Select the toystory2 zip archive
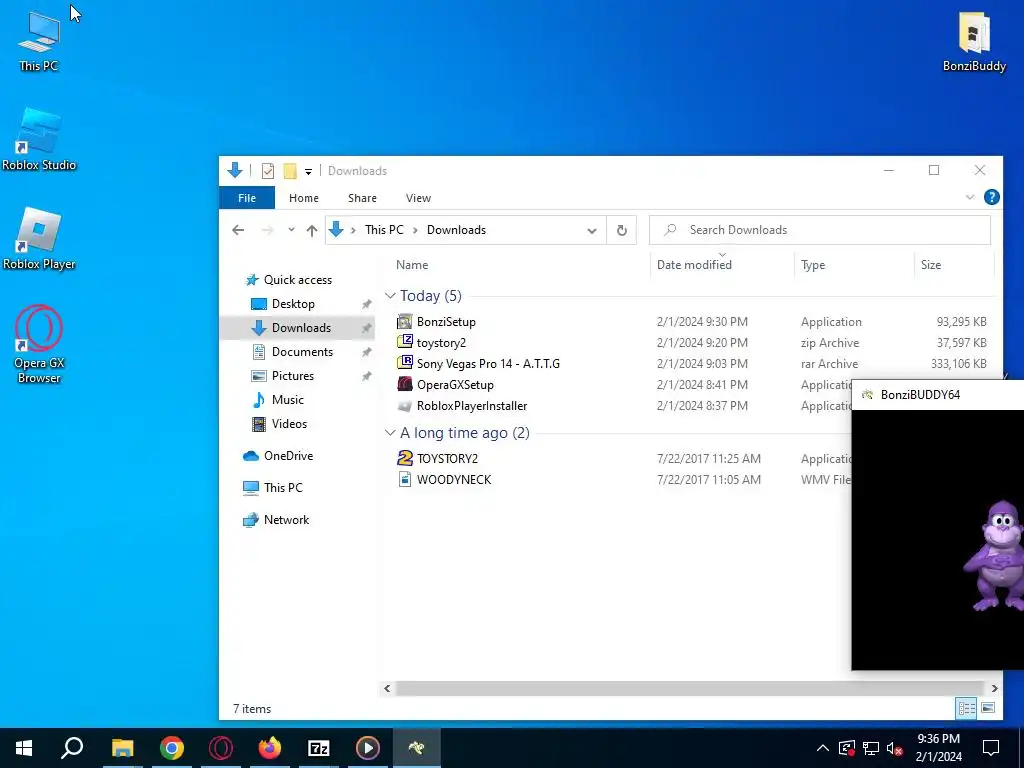This screenshot has width=1024, height=768. (441, 342)
